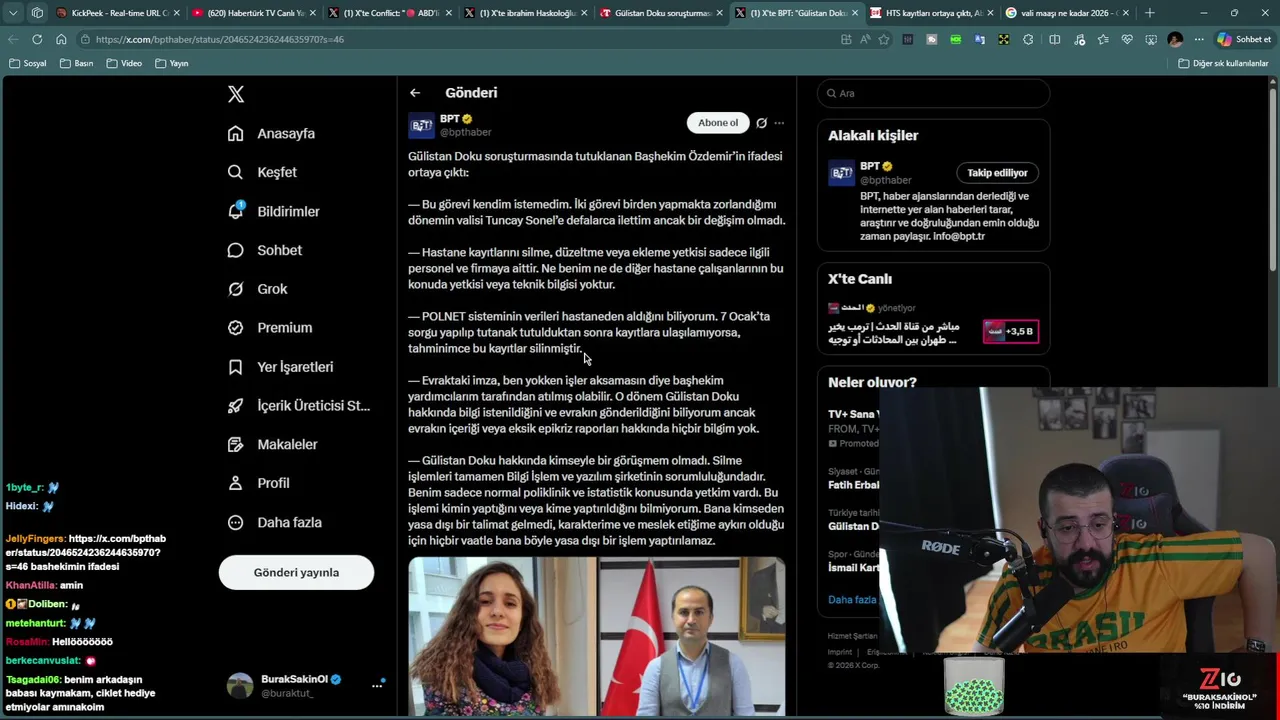The height and width of the screenshot is (720, 1280).
Task: Open Keşfet explore page
Action: (x=262, y=172)
